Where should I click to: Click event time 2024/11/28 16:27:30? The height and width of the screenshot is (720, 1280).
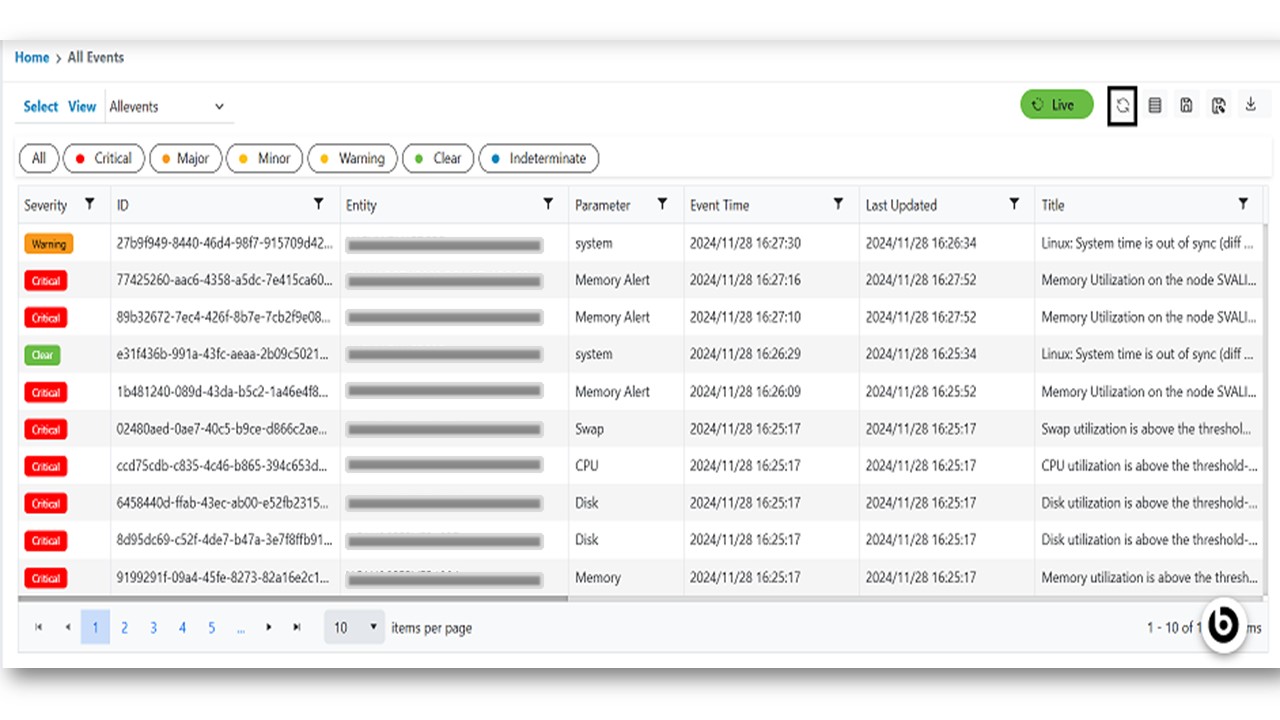pyautogui.click(x=745, y=244)
